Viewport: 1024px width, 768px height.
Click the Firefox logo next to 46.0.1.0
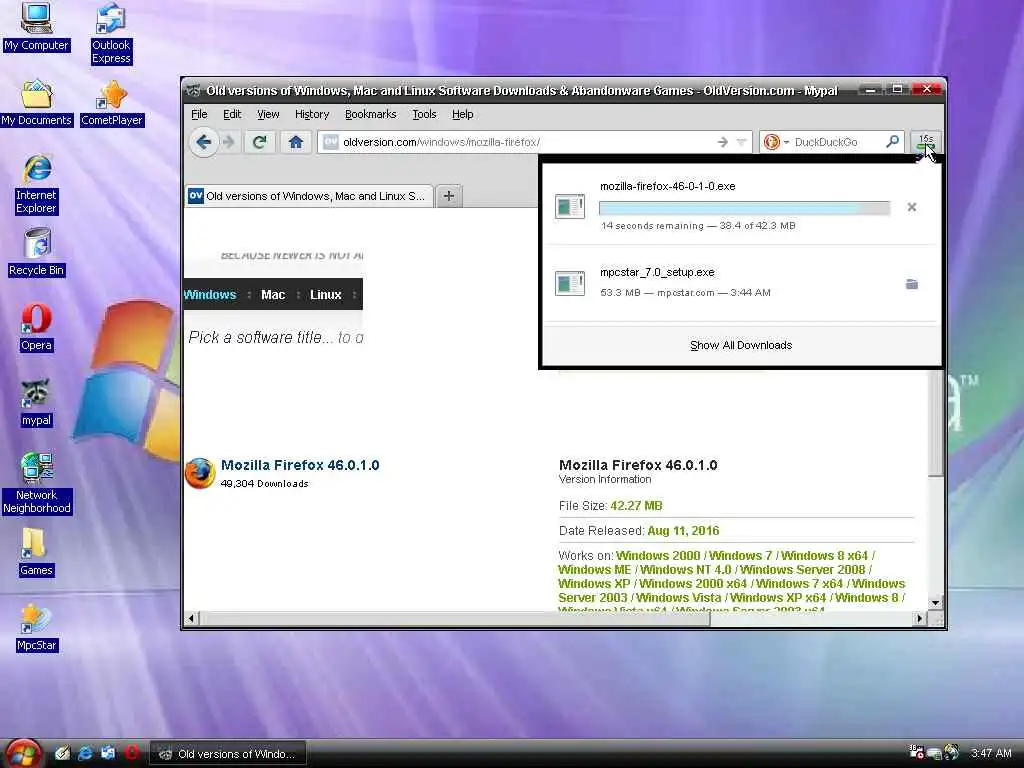point(200,473)
